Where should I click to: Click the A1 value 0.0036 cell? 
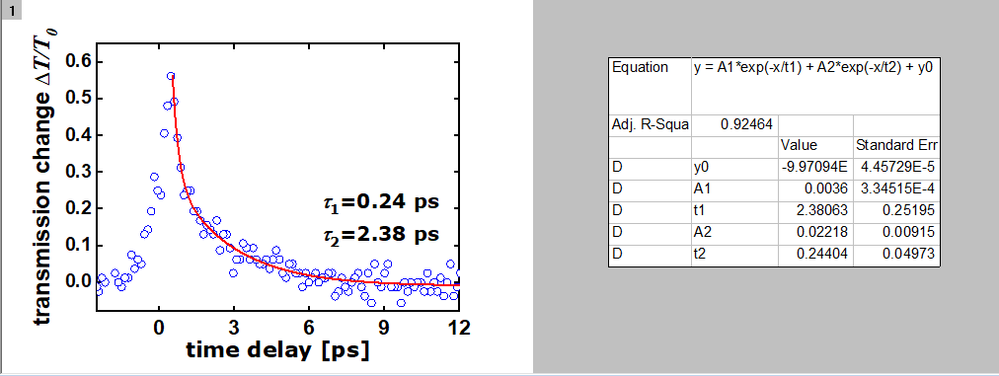pyautogui.click(x=816, y=189)
